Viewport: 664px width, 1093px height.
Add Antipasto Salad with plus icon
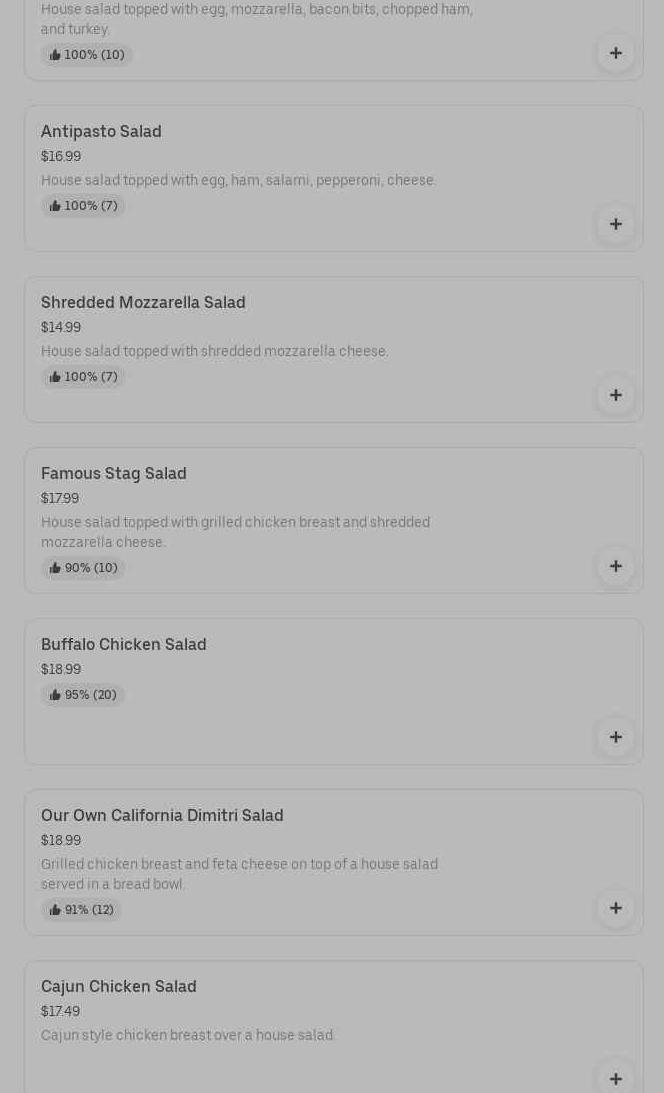(x=615, y=224)
